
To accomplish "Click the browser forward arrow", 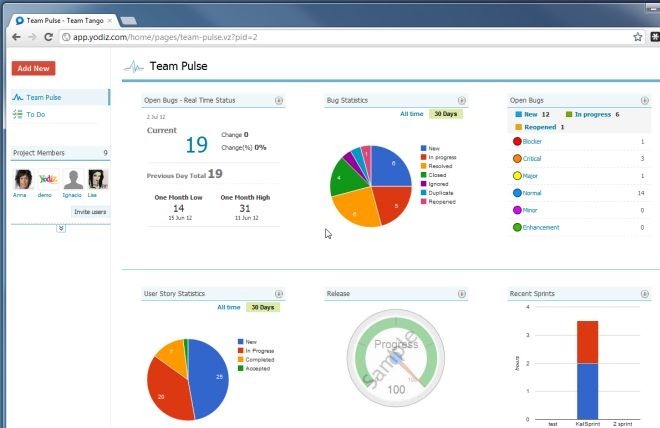I will tap(32, 37).
